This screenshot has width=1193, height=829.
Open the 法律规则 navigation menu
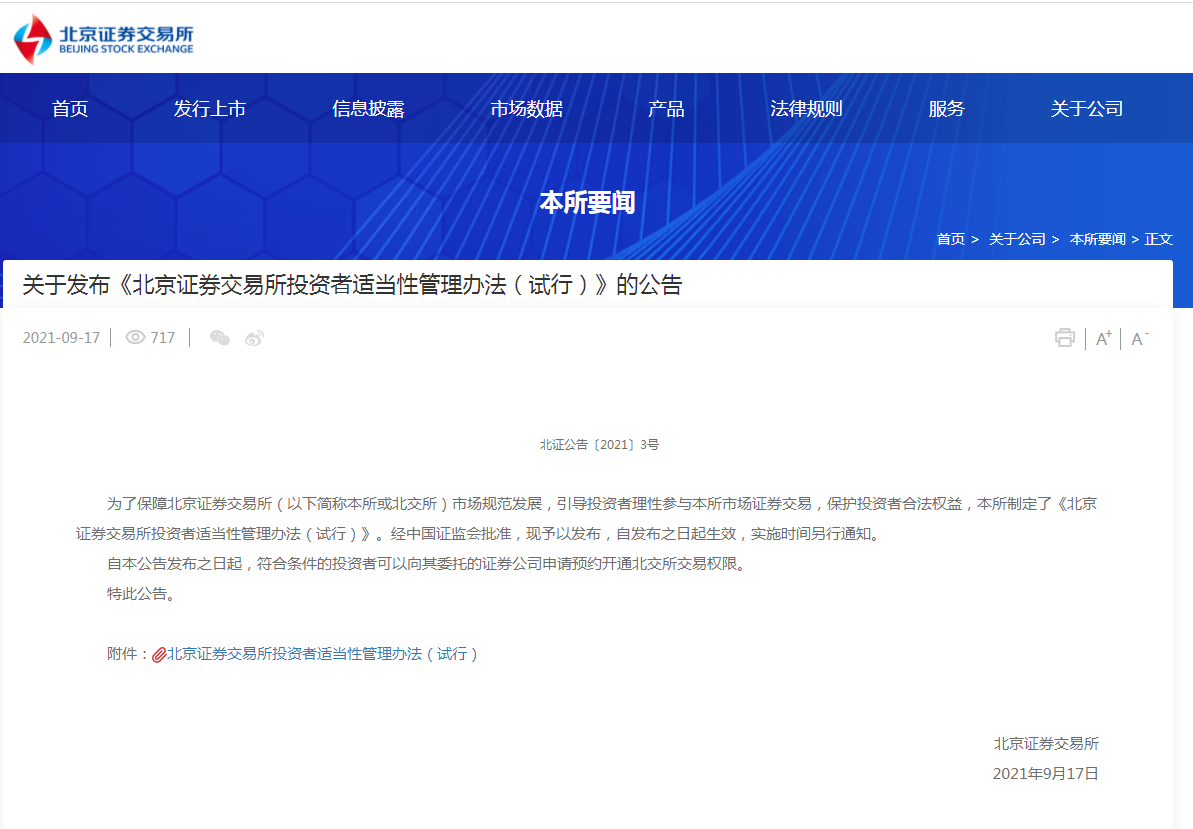[806, 109]
